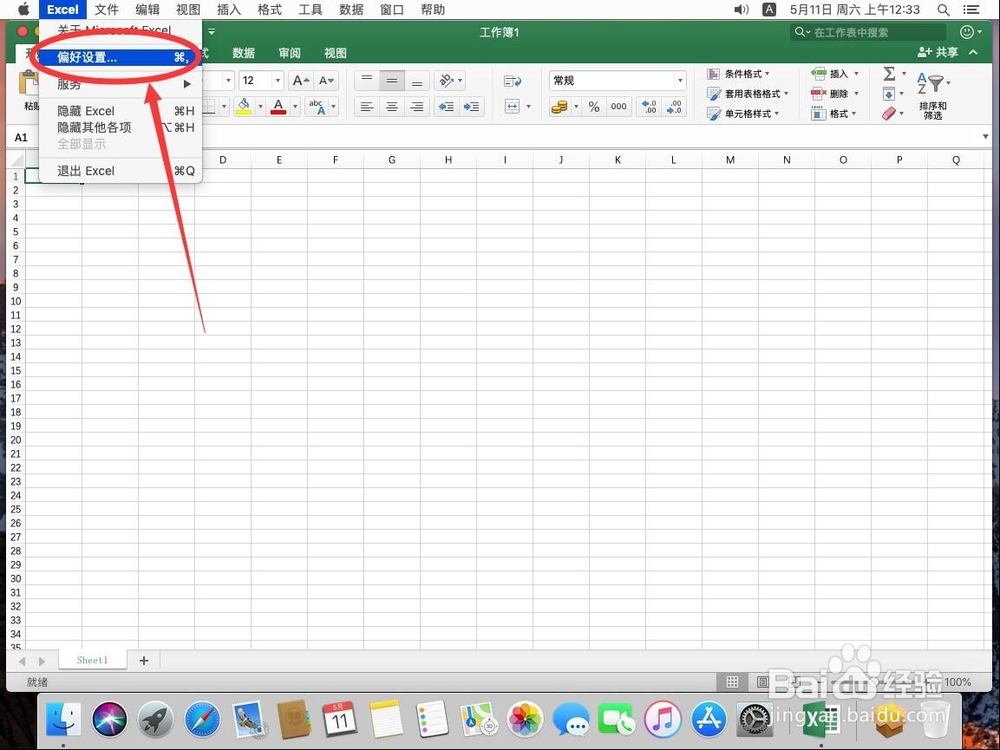Viewport: 1000px width, 750px height.
Task: Choose 退出 Excel menu item
Action: 121,171
